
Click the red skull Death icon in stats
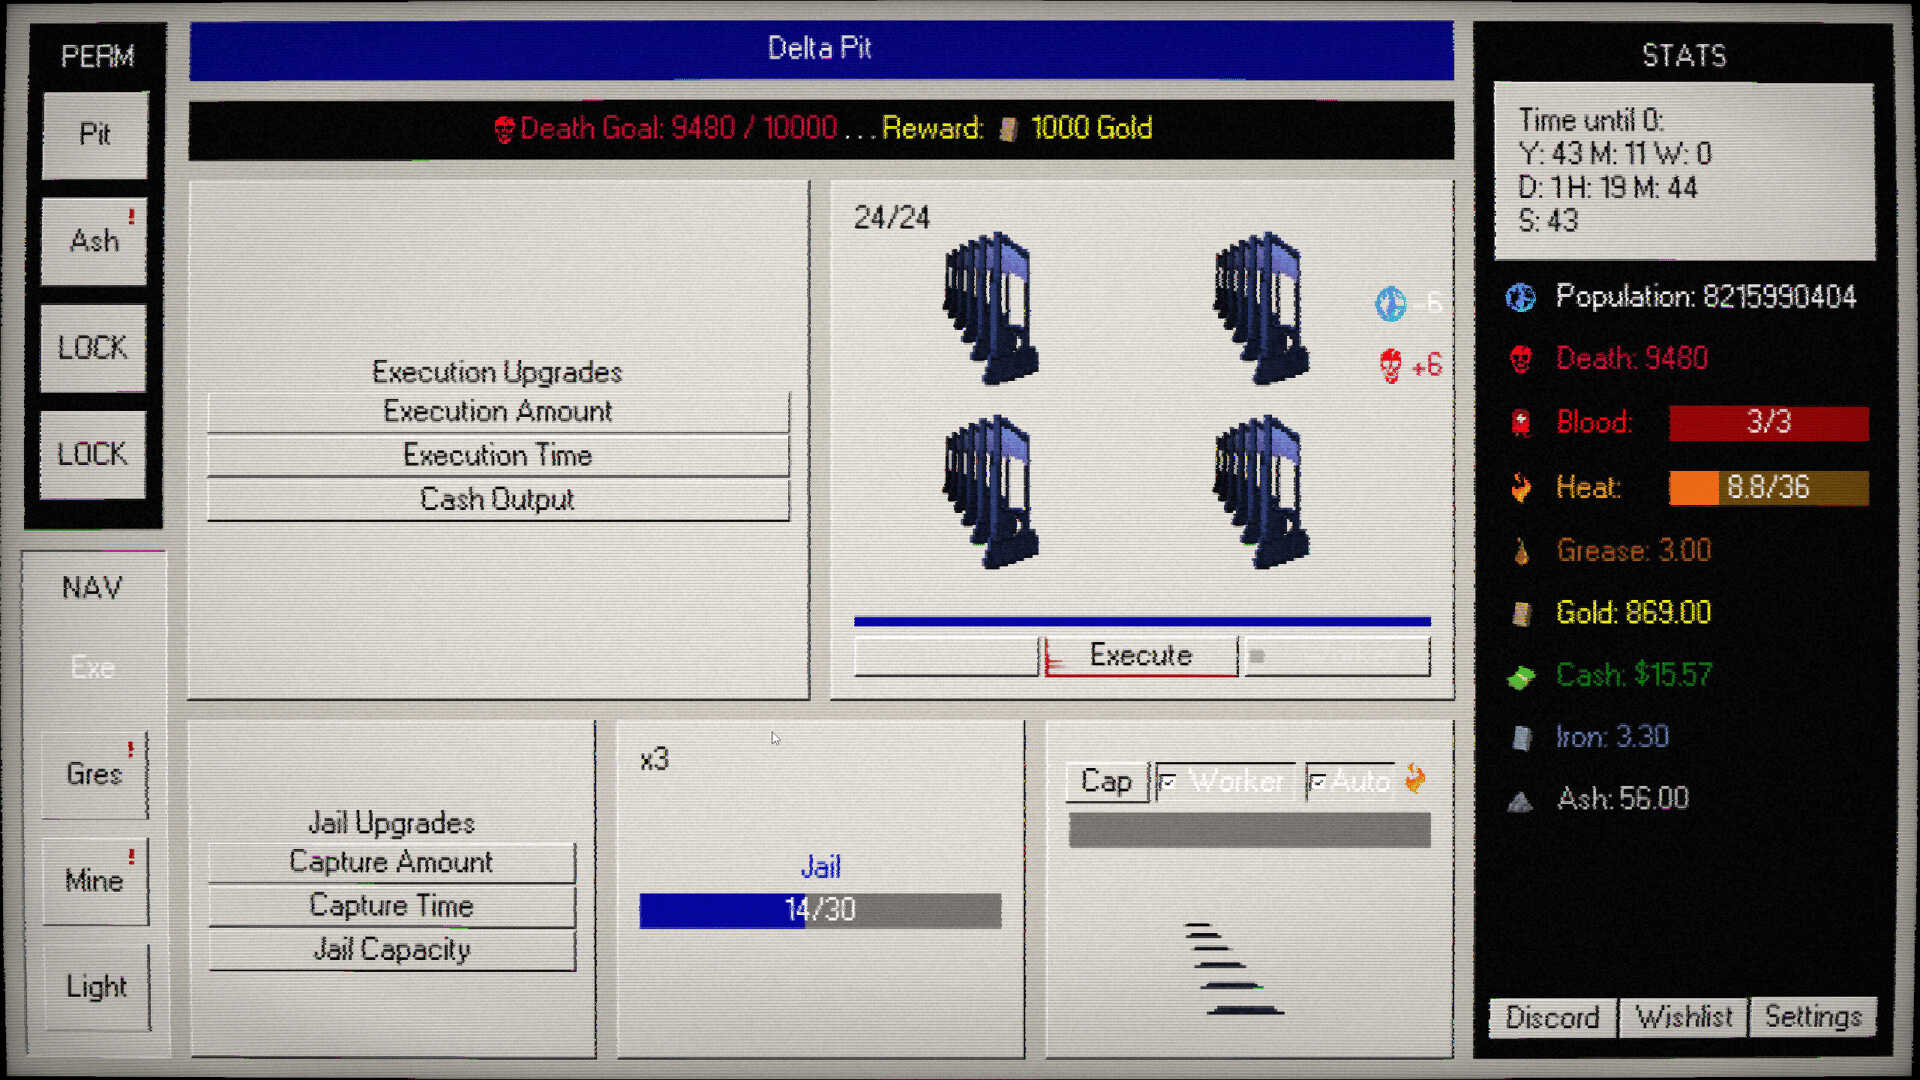1521,359
